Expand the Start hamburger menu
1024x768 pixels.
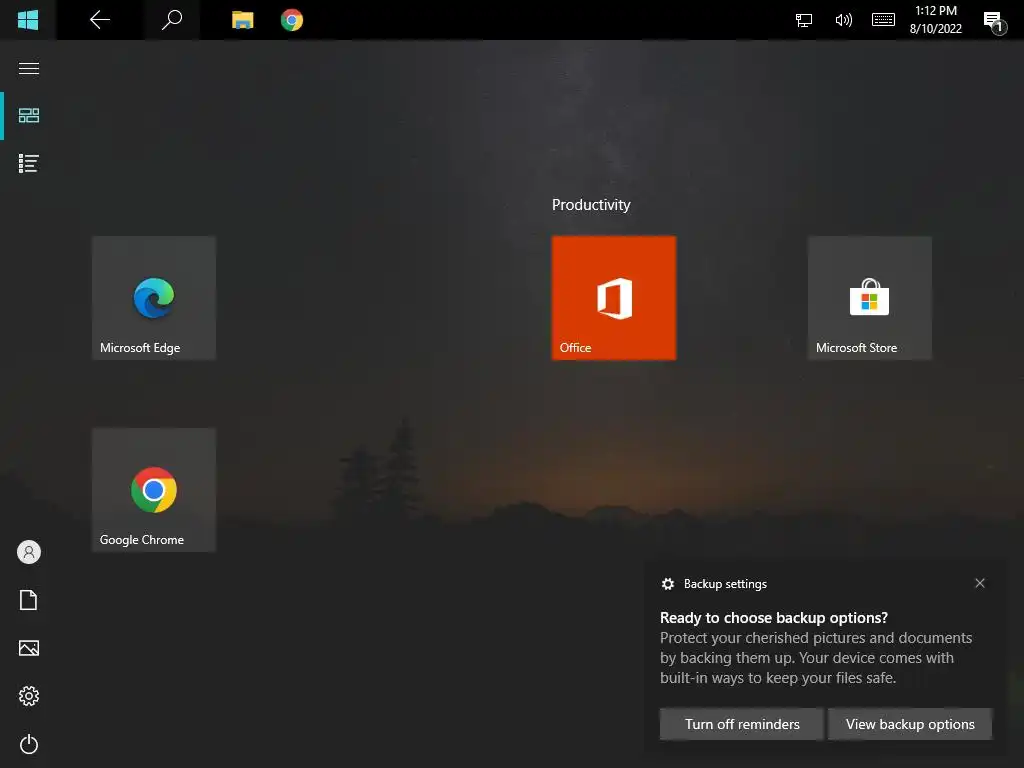(29, 69)
